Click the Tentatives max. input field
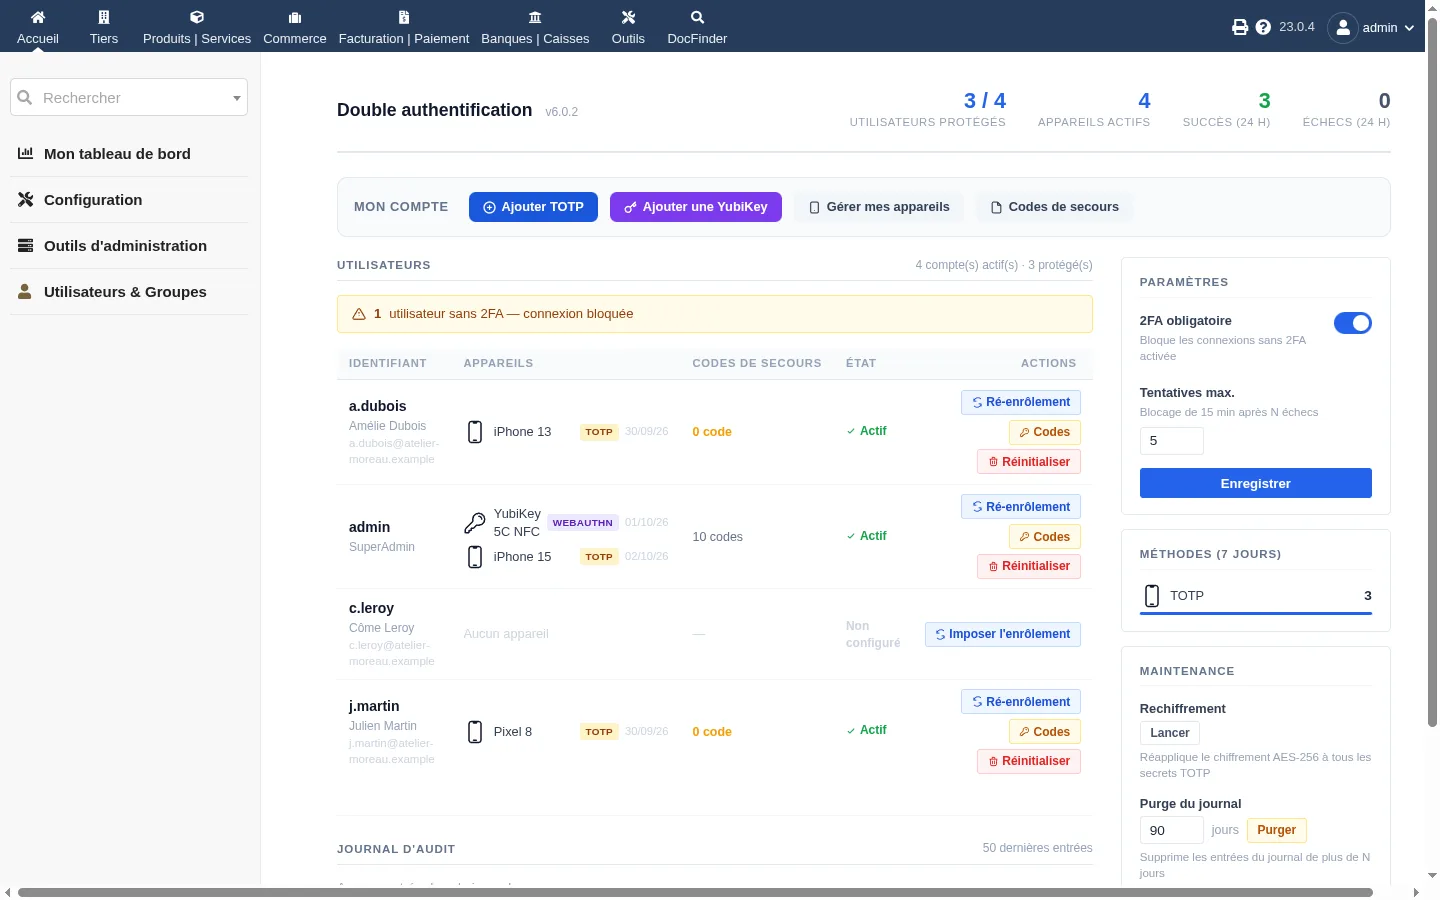The width and height of the screenshot is (1440, 900). point(1171,441)
